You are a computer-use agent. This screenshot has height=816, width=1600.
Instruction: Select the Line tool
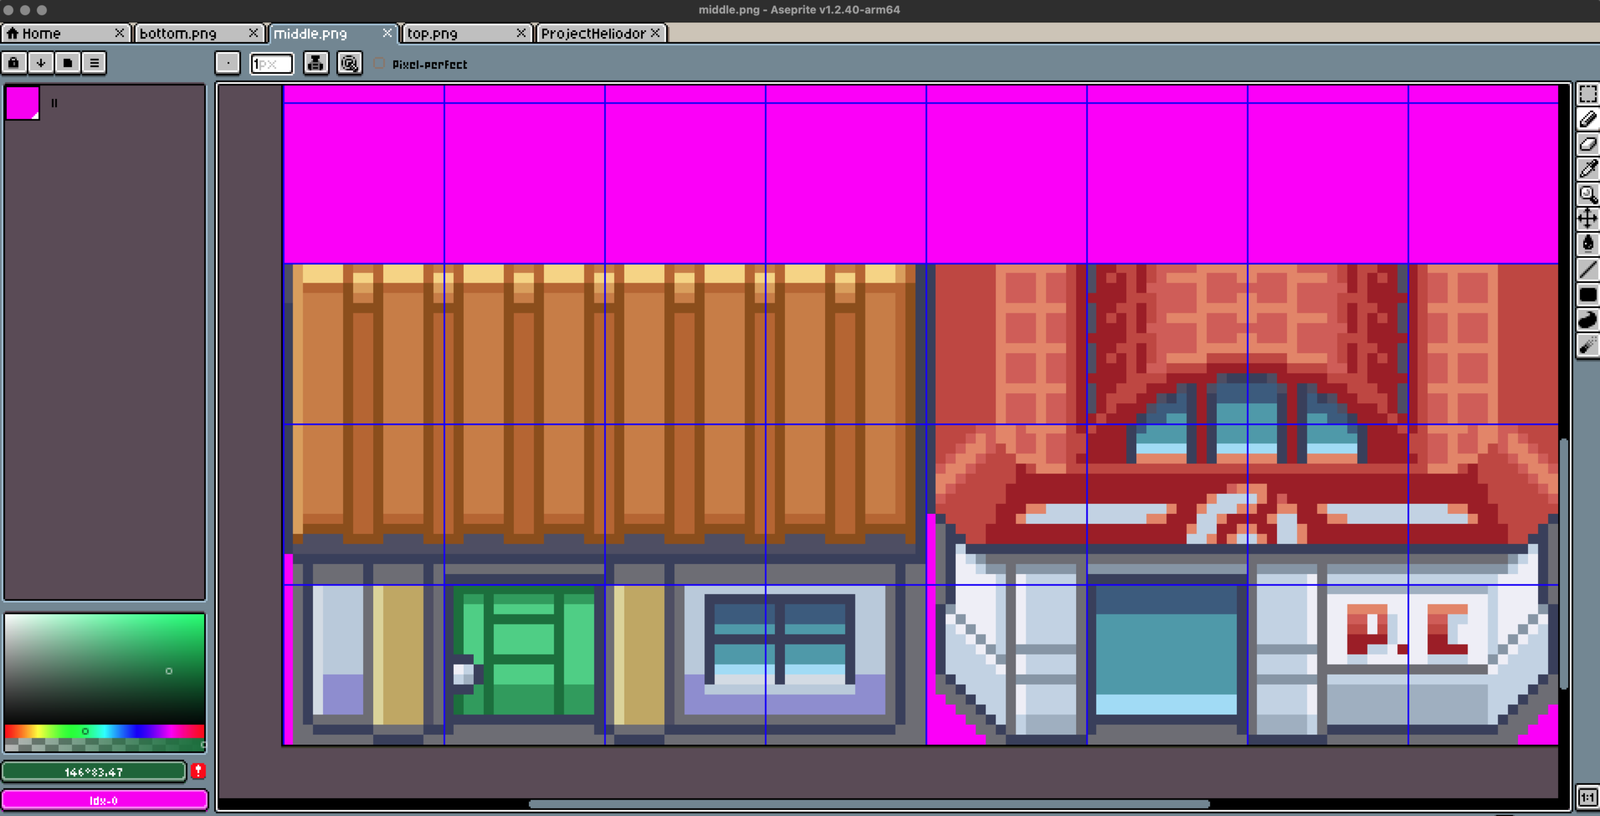pos(1587,269)
